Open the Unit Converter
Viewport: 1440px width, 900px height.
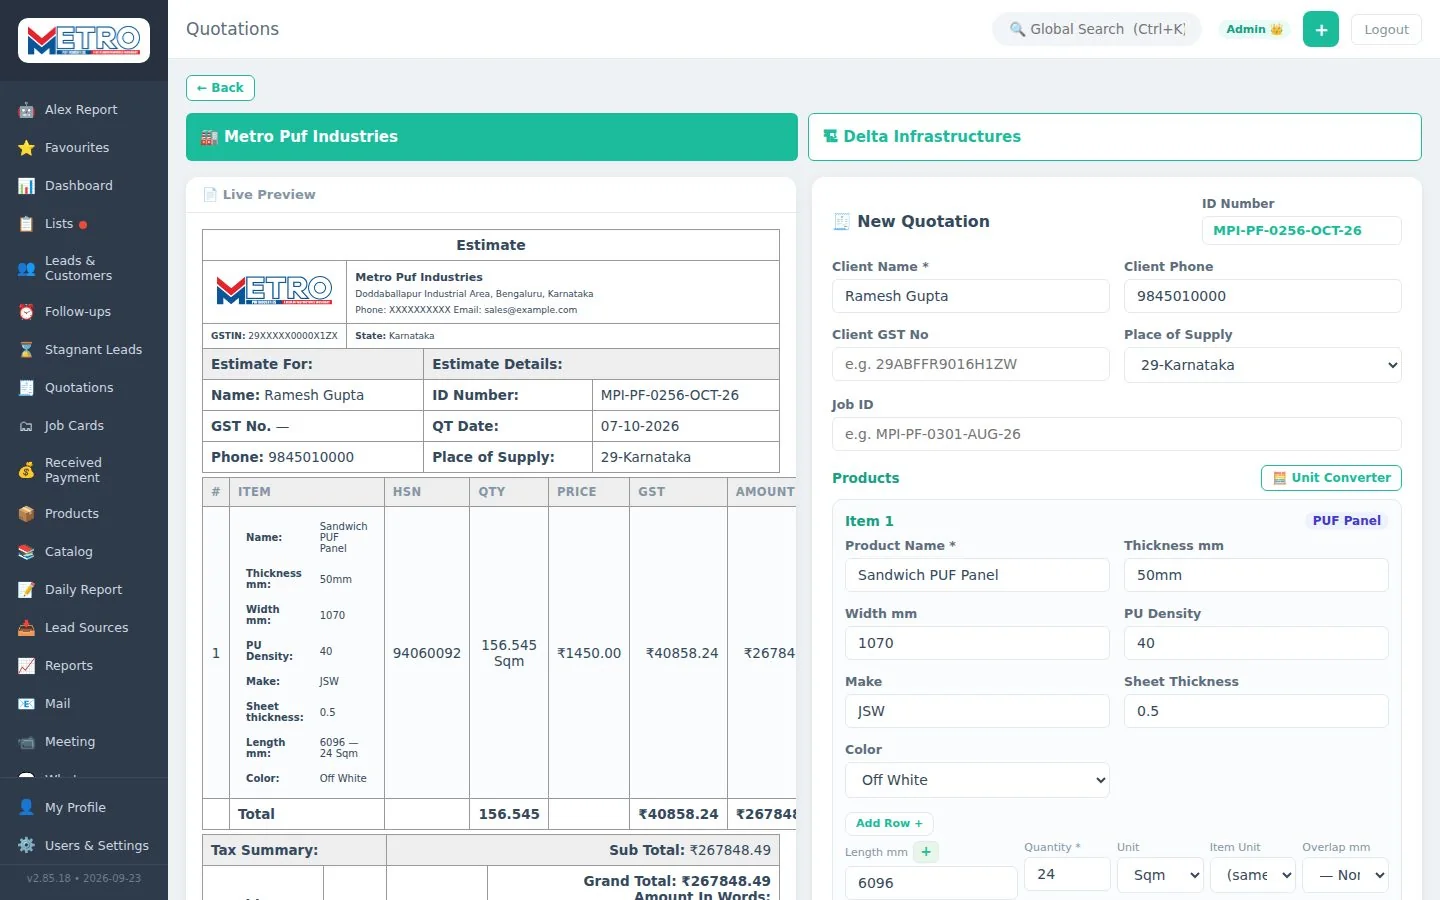pyautogui.click(x=1331, y=478)
